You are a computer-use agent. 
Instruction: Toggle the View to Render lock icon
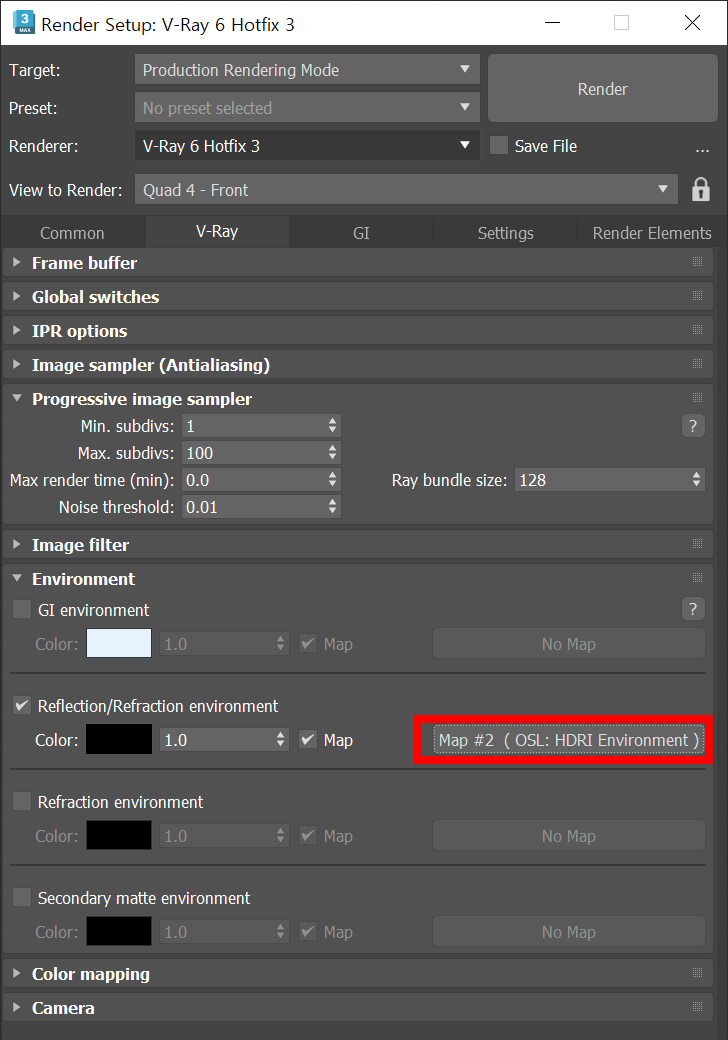point(701,190)
